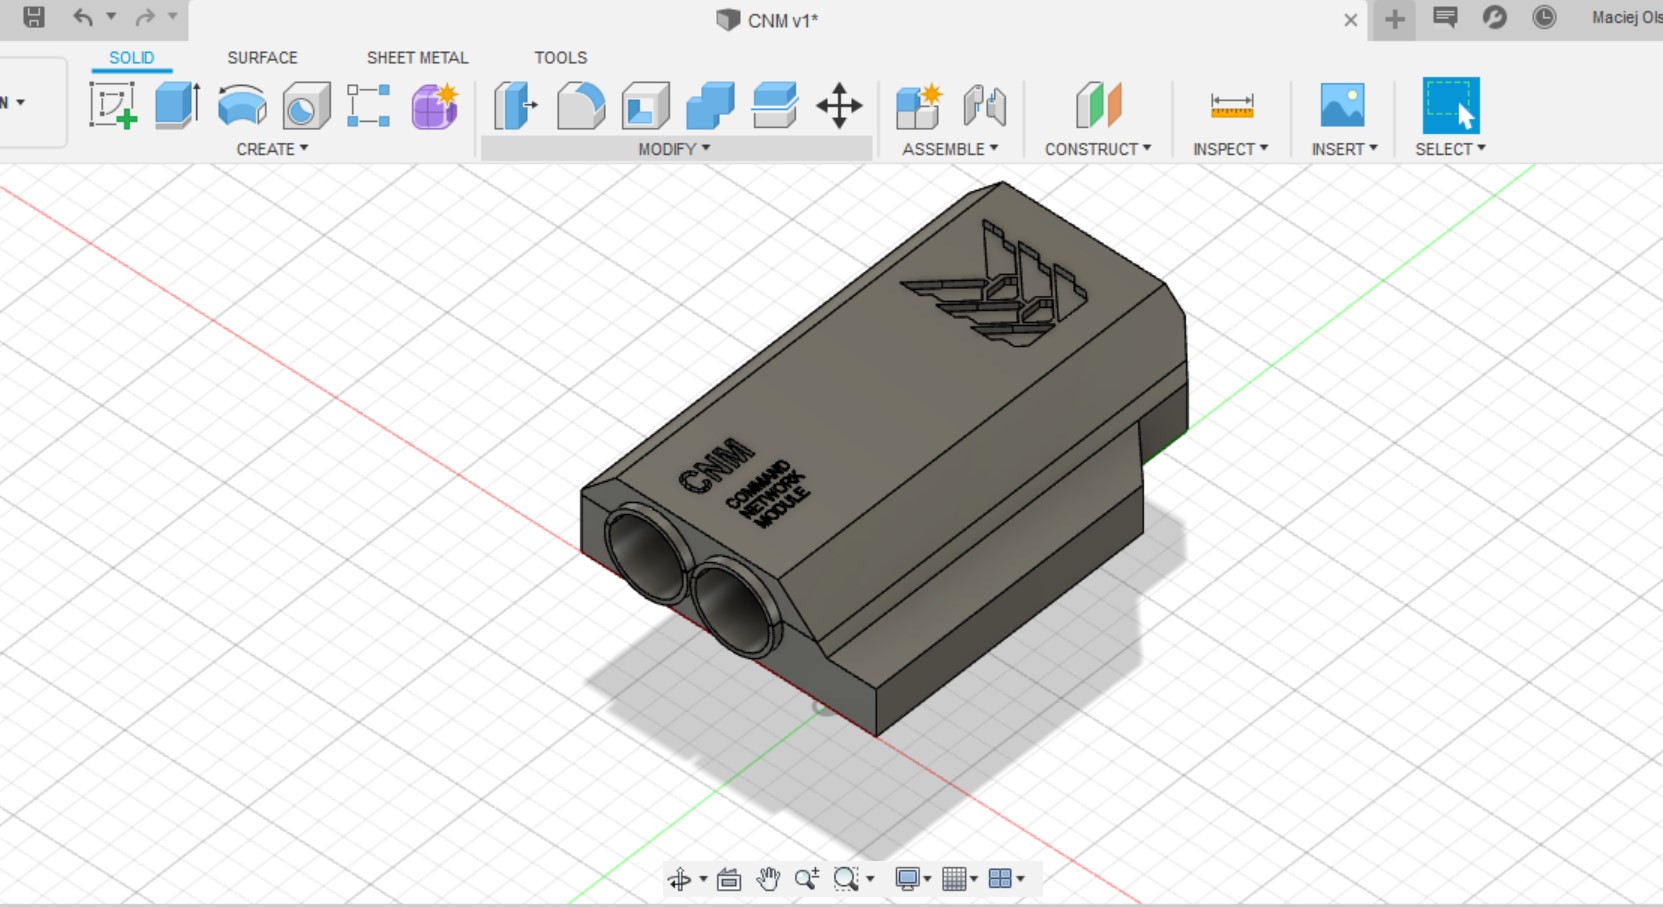Select the Create Sketch tool
The width and height of the screenshot is (1663, 907).
click(x=112, y=106)
